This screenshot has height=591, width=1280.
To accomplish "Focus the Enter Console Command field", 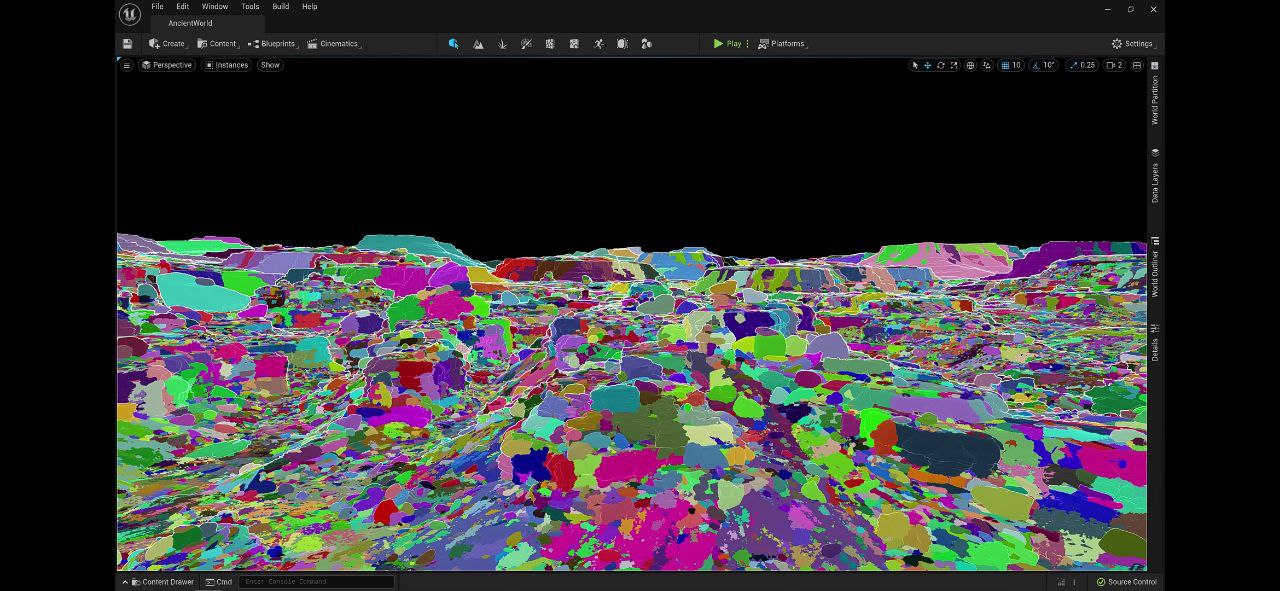I will (317, 582).
